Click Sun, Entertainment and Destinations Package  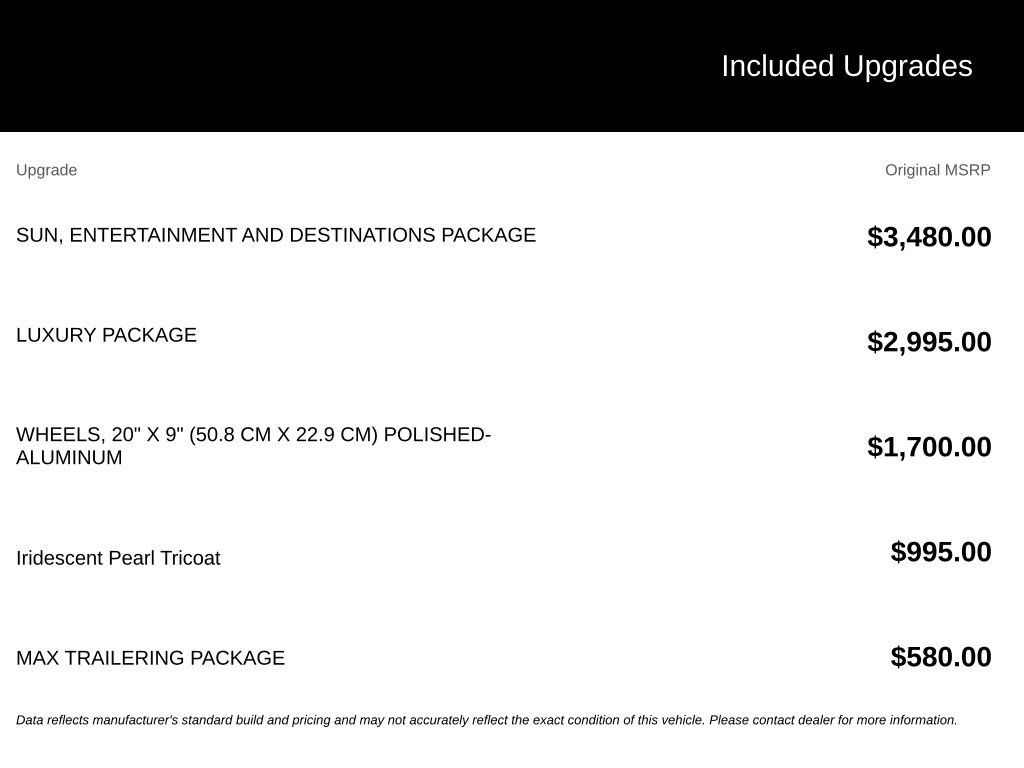(x=276, y=235)
